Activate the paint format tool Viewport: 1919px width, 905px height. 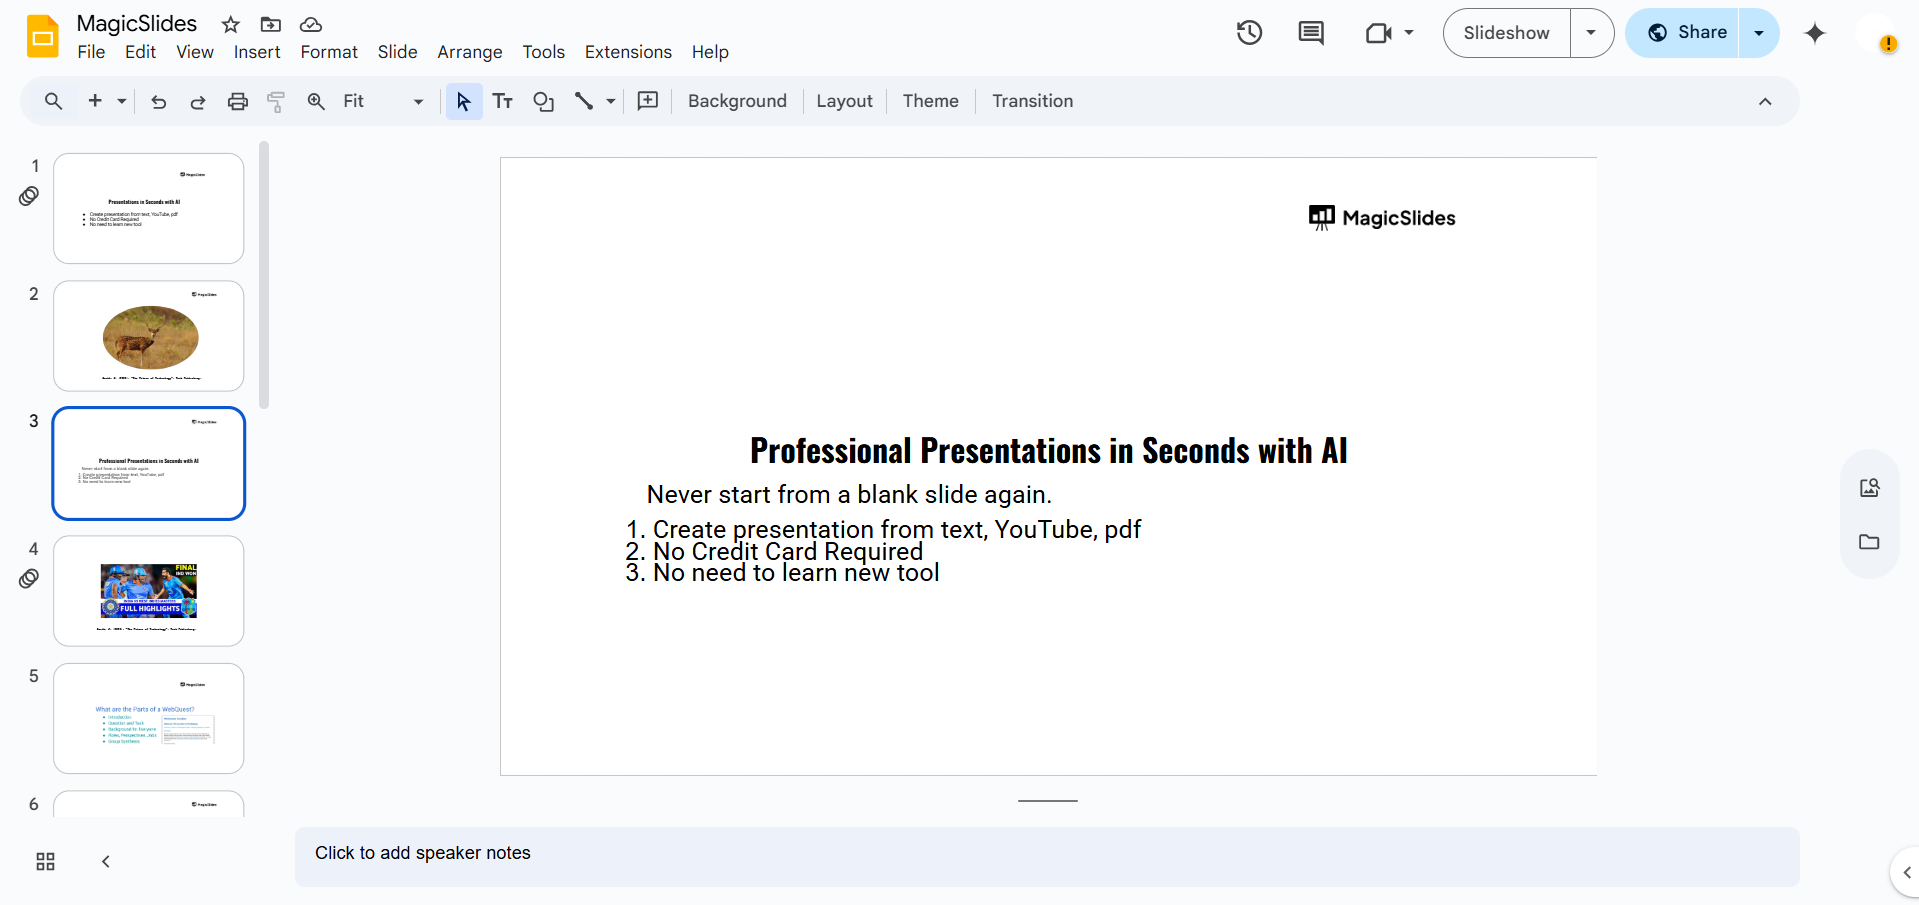(276, 101)
